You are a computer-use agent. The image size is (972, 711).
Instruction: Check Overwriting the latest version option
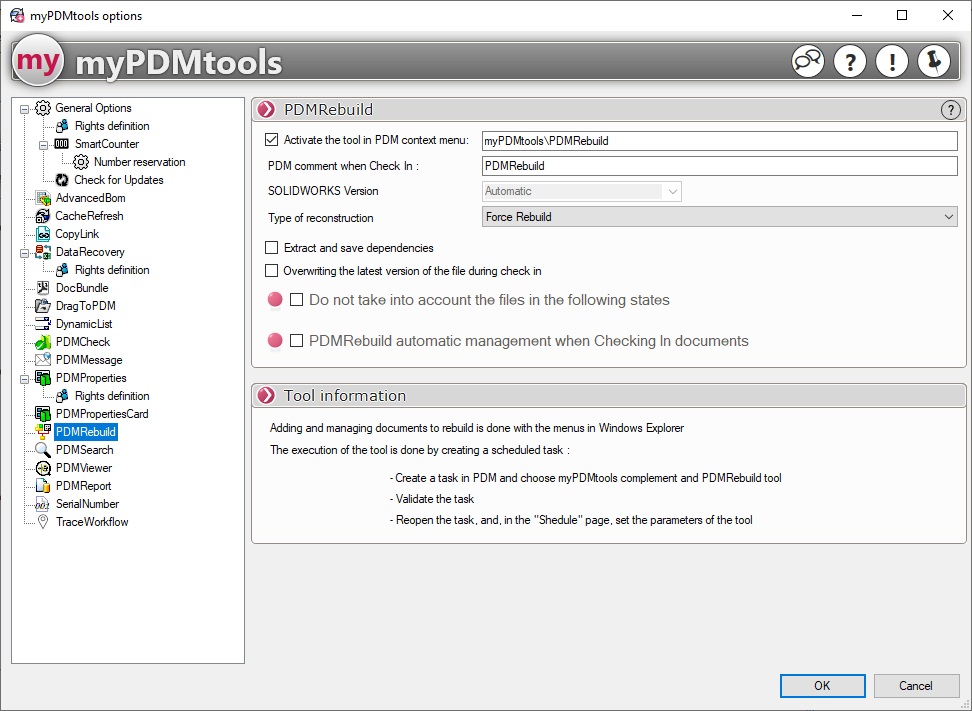(x=272, y=271)
